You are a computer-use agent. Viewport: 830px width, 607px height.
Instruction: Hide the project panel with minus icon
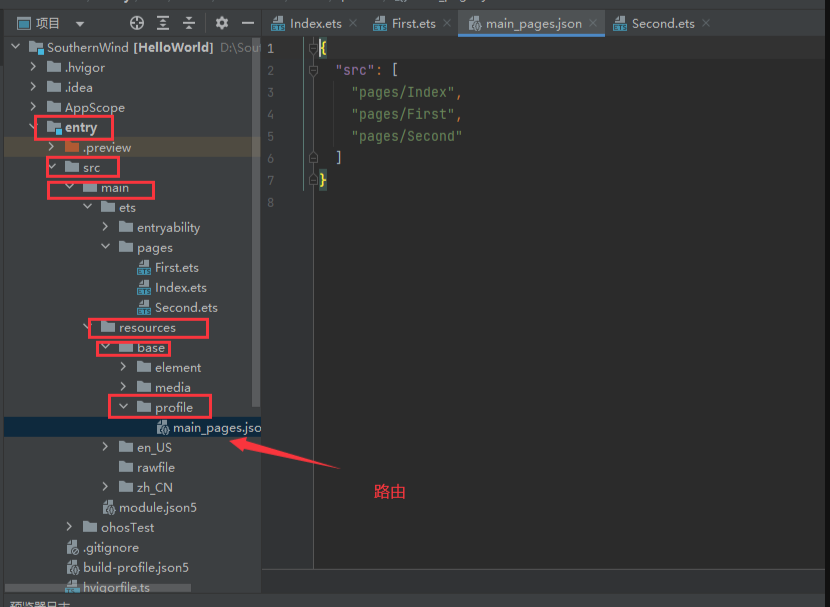248,23
